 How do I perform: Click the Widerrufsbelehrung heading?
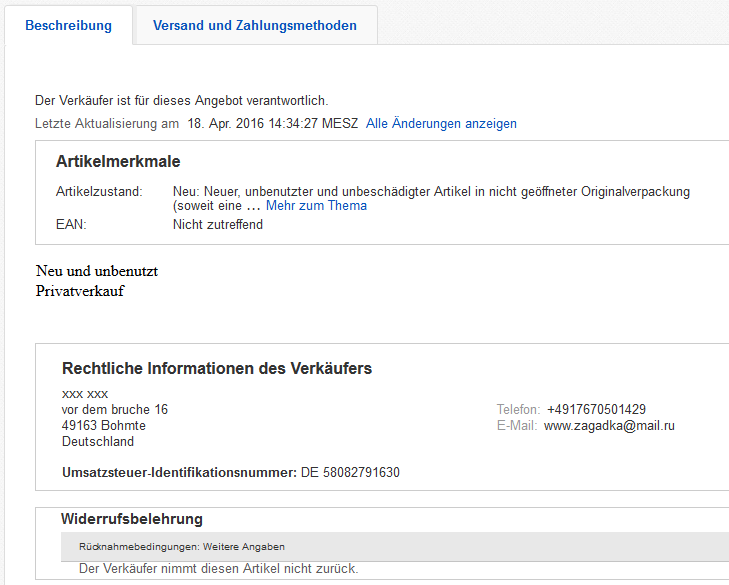tap(131, 519)
